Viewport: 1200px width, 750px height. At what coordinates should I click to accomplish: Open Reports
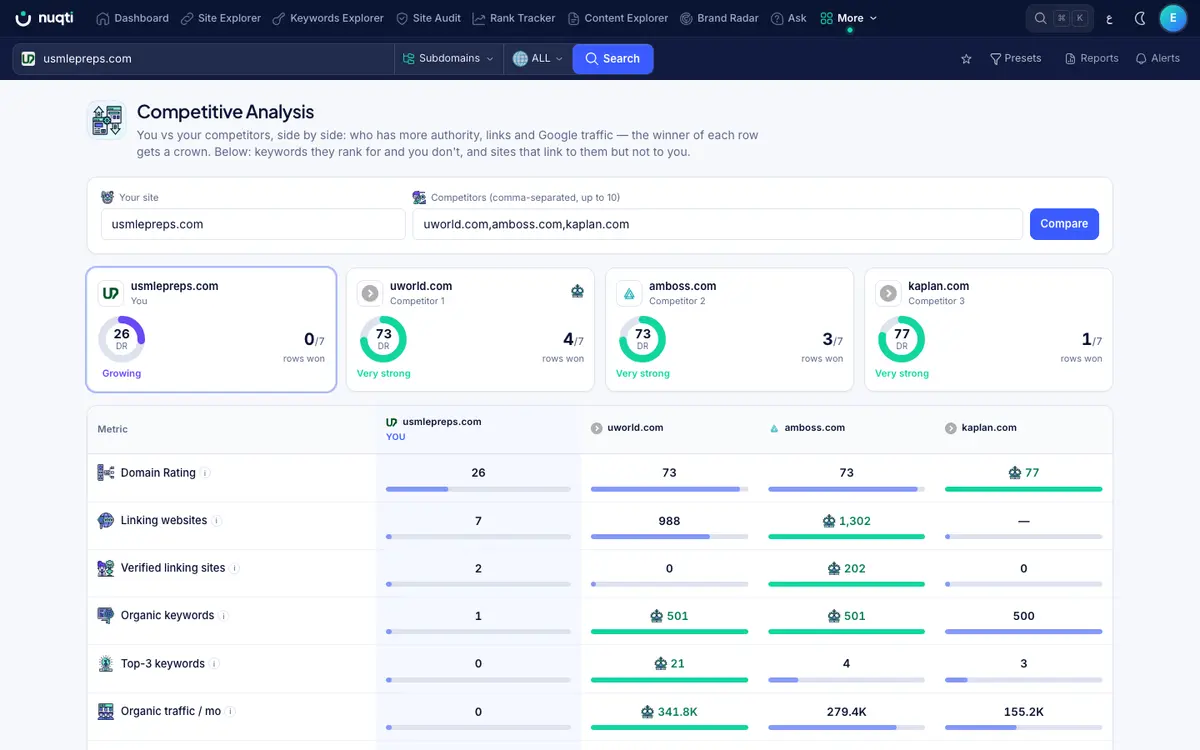pyautogui.click(x=1091, y=59)
